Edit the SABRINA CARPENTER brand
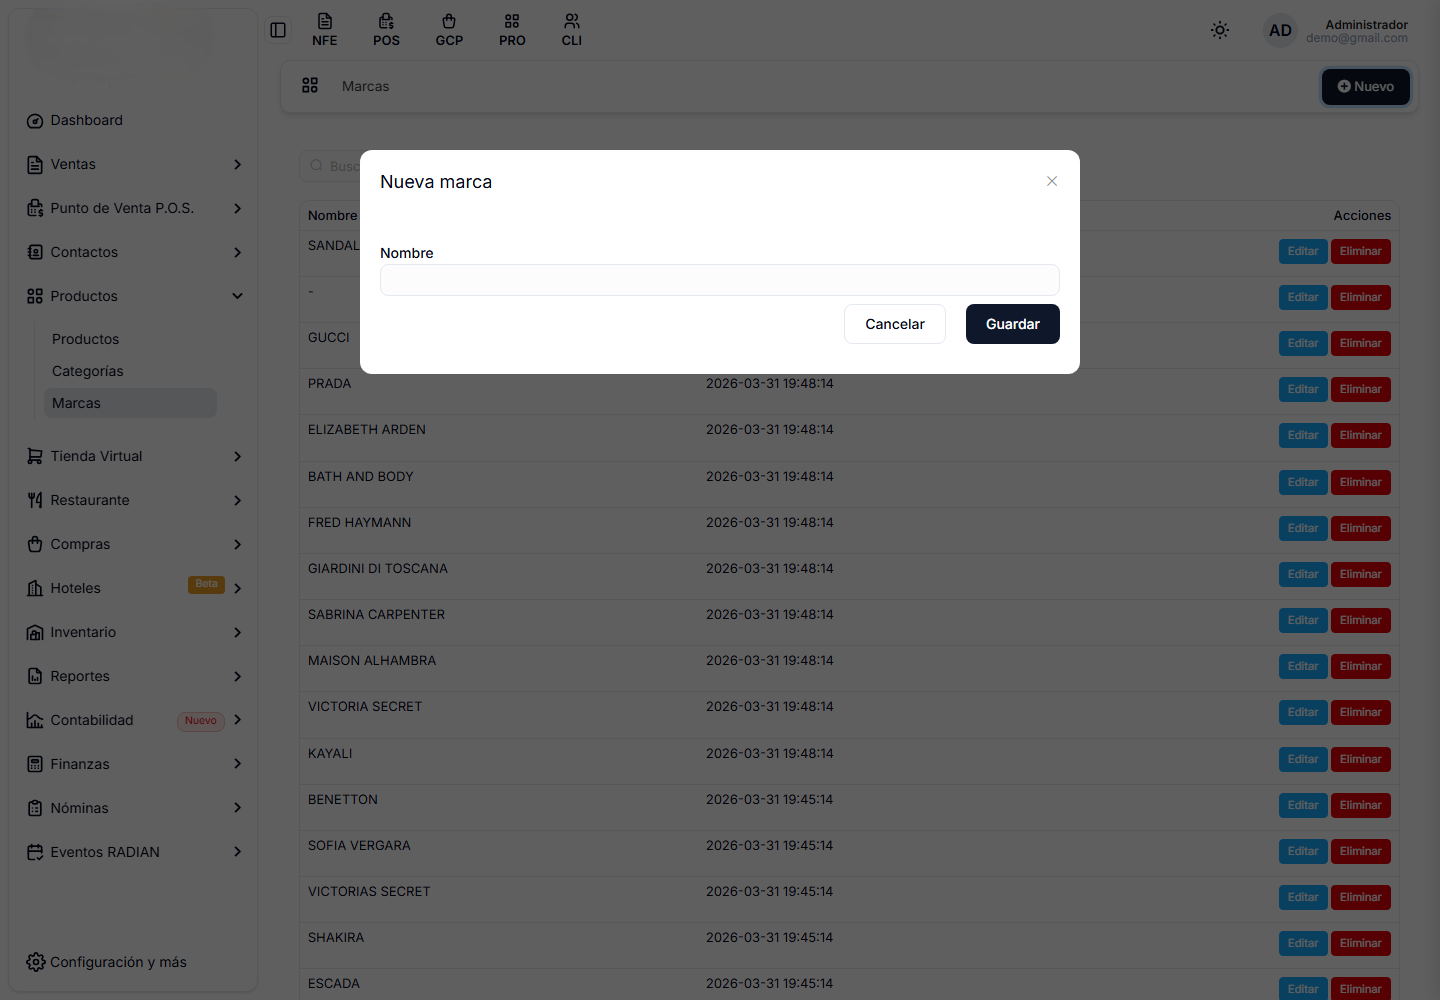Screen dimensions: 1440x1000 click(x=1303, y=620)
